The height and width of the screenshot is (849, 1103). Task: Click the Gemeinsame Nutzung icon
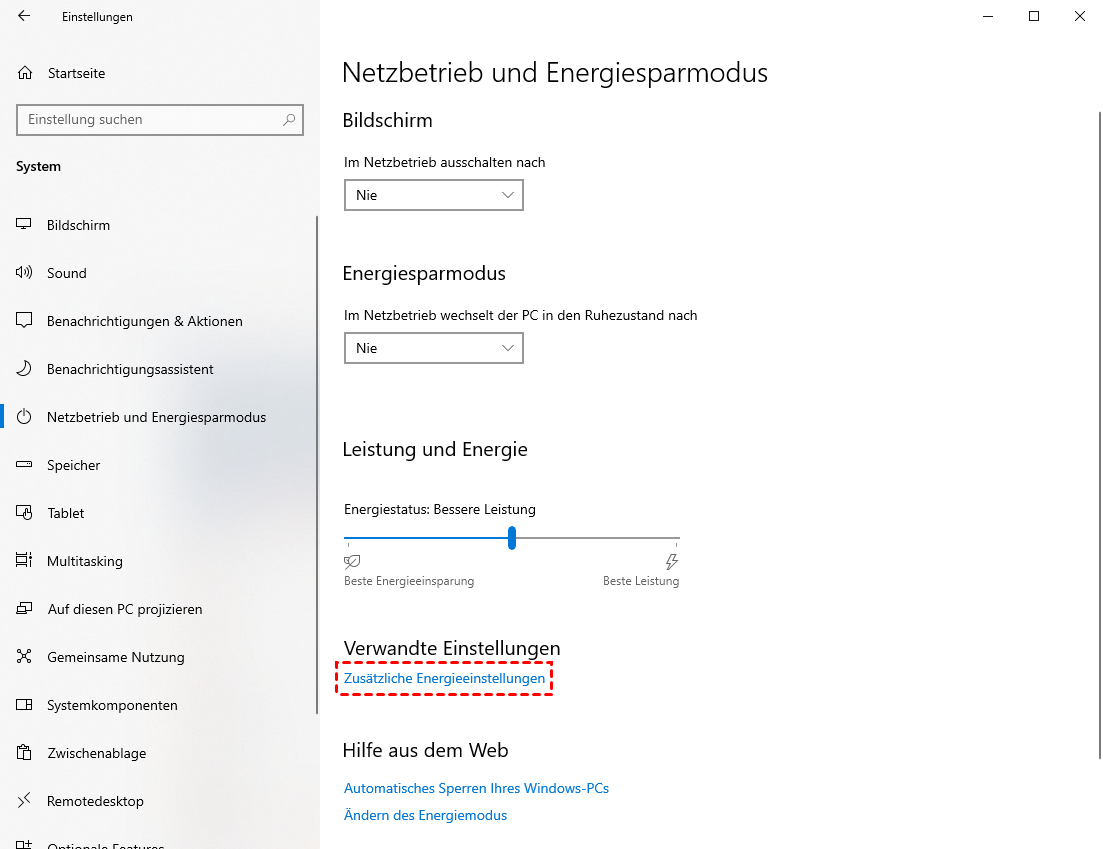pos(25,657)
